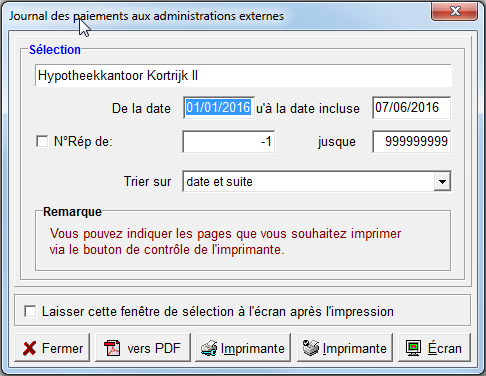Select the end date field 07/06/2016
This screenshot has height=376, width=486.
pyautogui.click(x=412, y=108)
